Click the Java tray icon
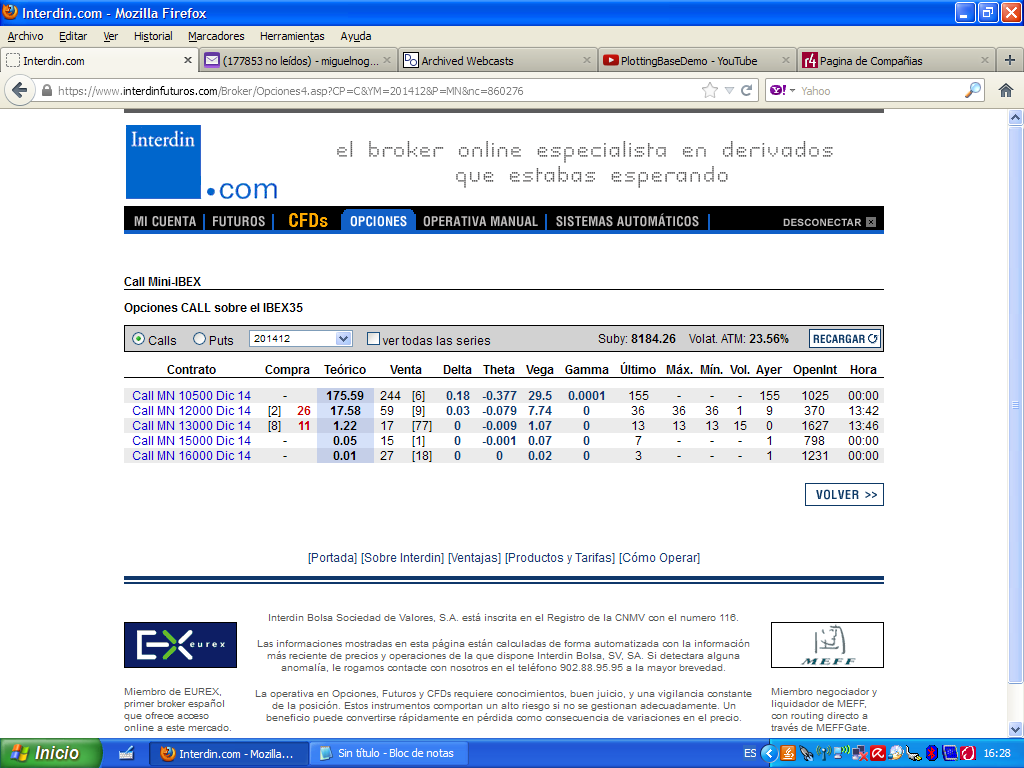Viewport: 1024px width, 768px height. 788,753
